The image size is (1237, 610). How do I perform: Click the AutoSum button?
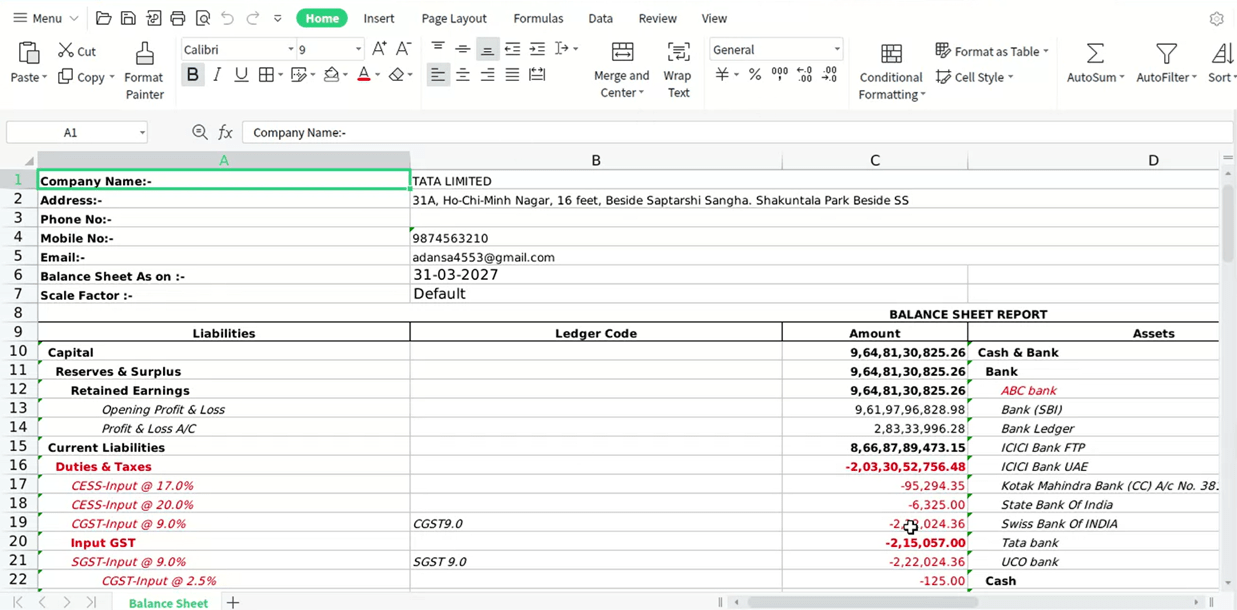click(x=1095, y=63)
